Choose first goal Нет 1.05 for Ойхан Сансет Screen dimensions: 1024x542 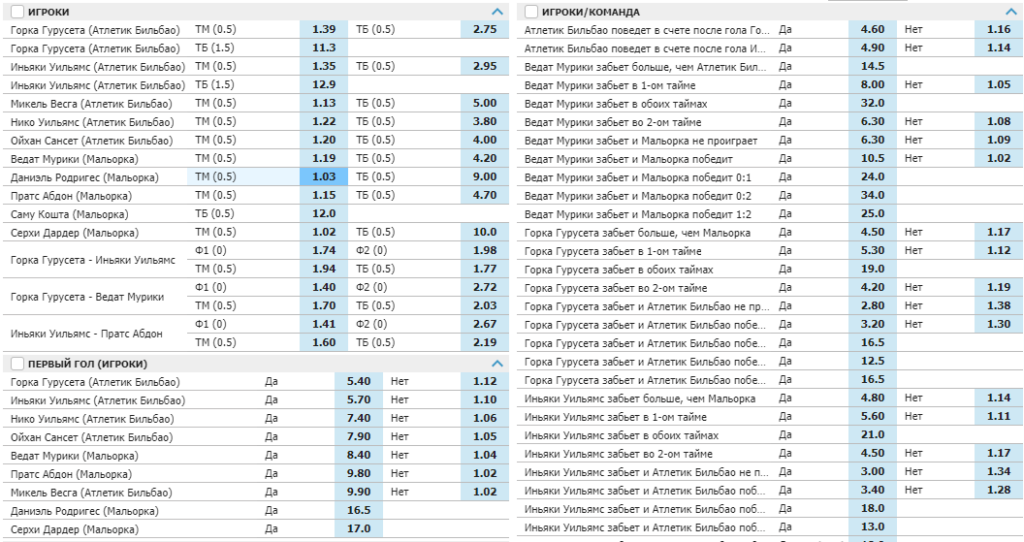[x=485, y=436]
